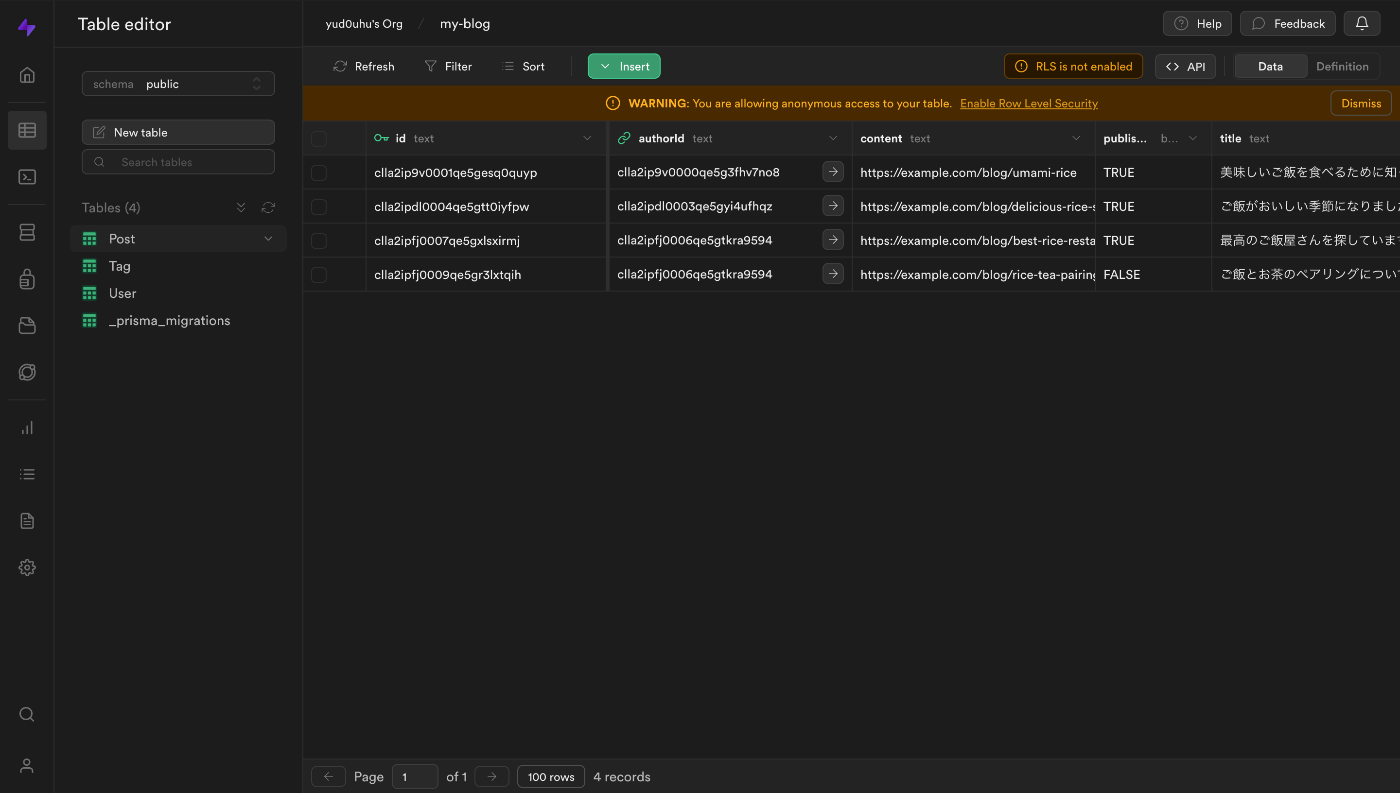This screenshot has width=1400, height=793.
Task: Click the Refresh toolbar button
Action: click(364, 66)
